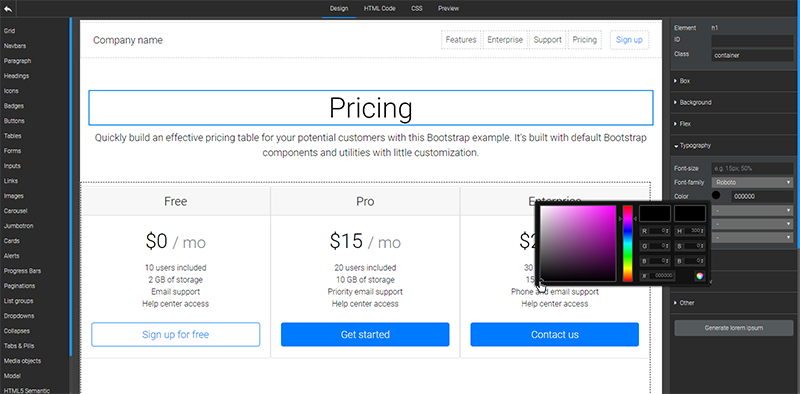
Task: Switch to the Design tab
Action: [339, 8]
